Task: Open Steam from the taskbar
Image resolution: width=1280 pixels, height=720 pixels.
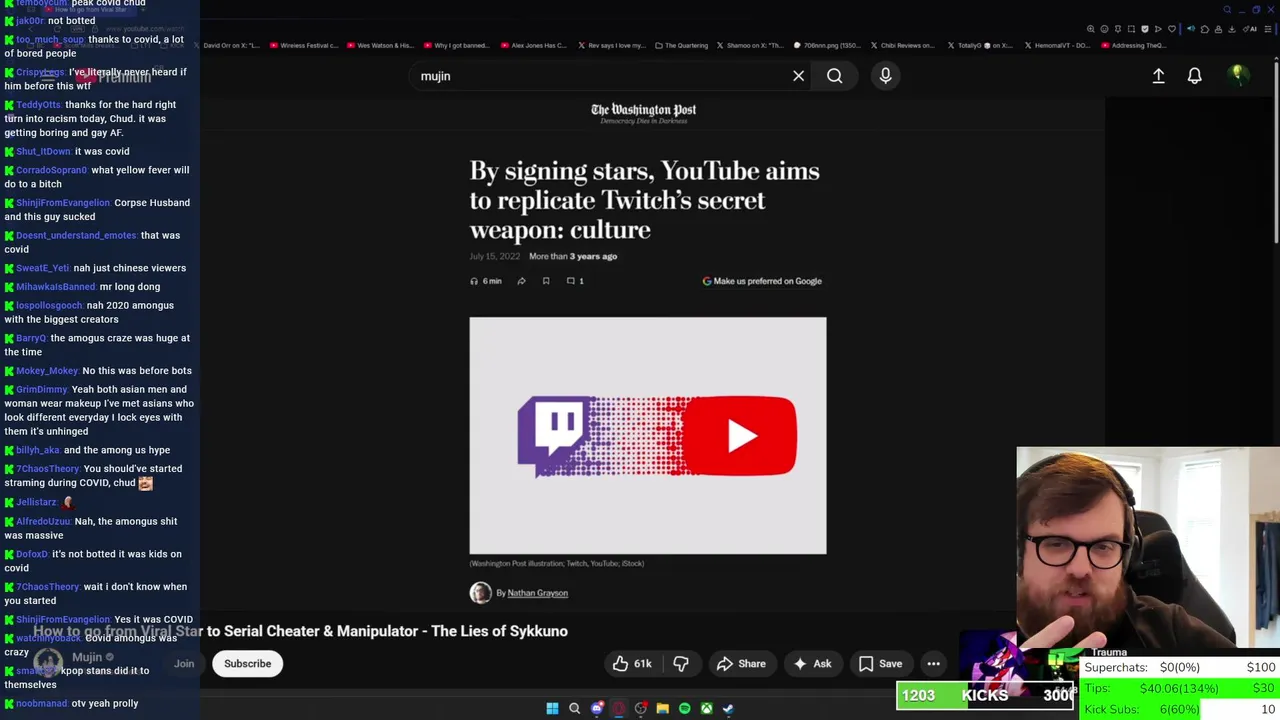Action: pos(728,709)
